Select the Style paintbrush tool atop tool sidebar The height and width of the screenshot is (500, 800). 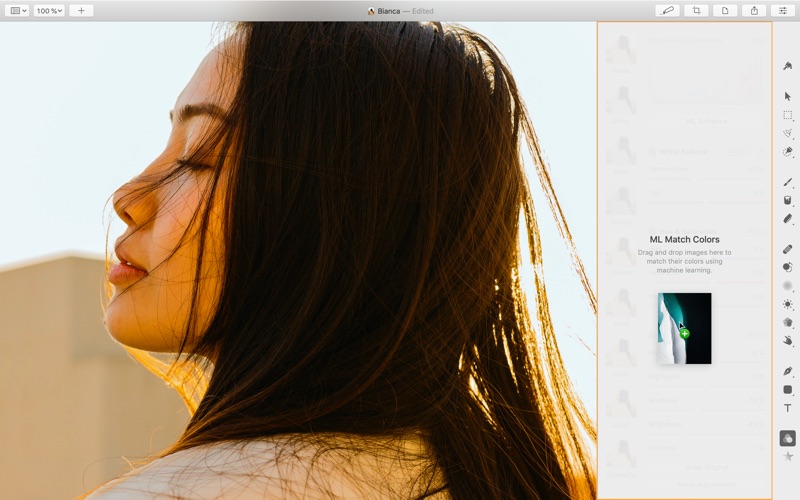point(788,66)
